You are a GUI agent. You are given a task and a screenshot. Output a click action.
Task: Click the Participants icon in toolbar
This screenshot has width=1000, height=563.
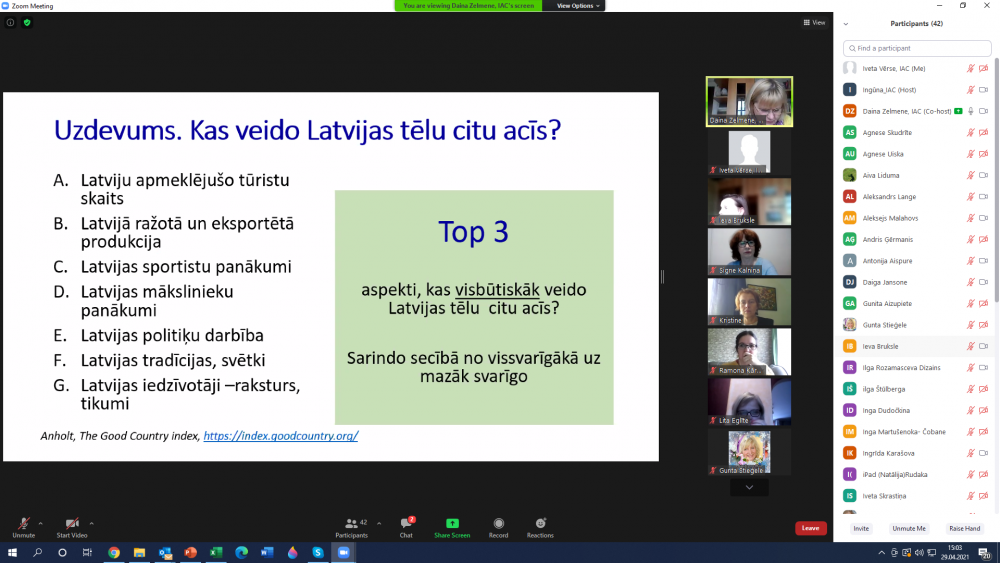pyautogui.click(x=351, y=524)
